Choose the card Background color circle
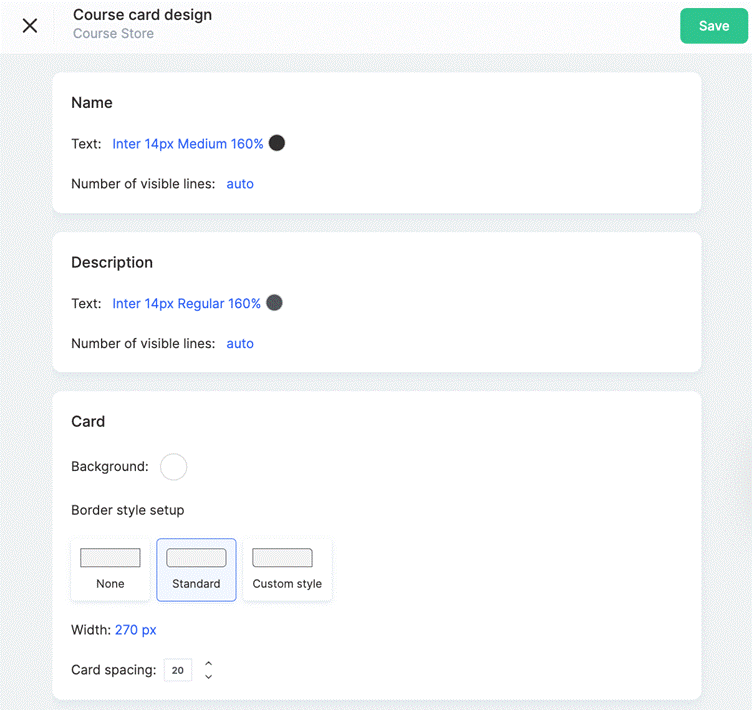The image size is (752, 710). coord(173,467)
